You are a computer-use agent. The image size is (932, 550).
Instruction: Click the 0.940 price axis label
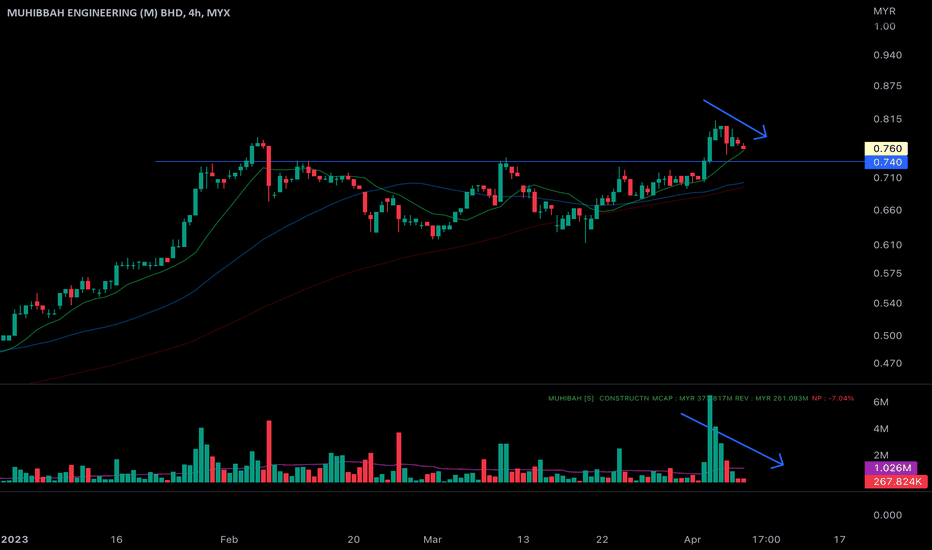887,55
